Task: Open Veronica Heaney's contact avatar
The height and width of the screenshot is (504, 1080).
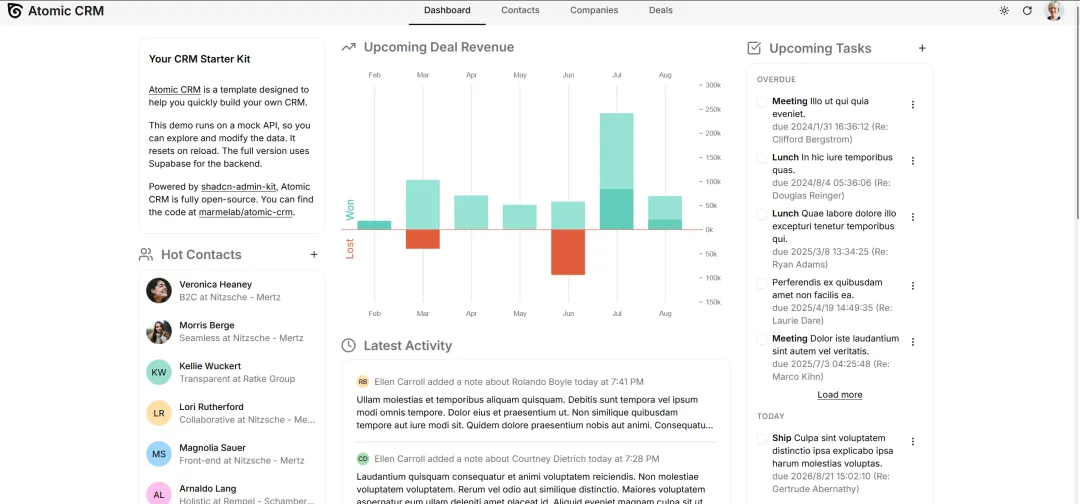Action: tap(159, 291)
